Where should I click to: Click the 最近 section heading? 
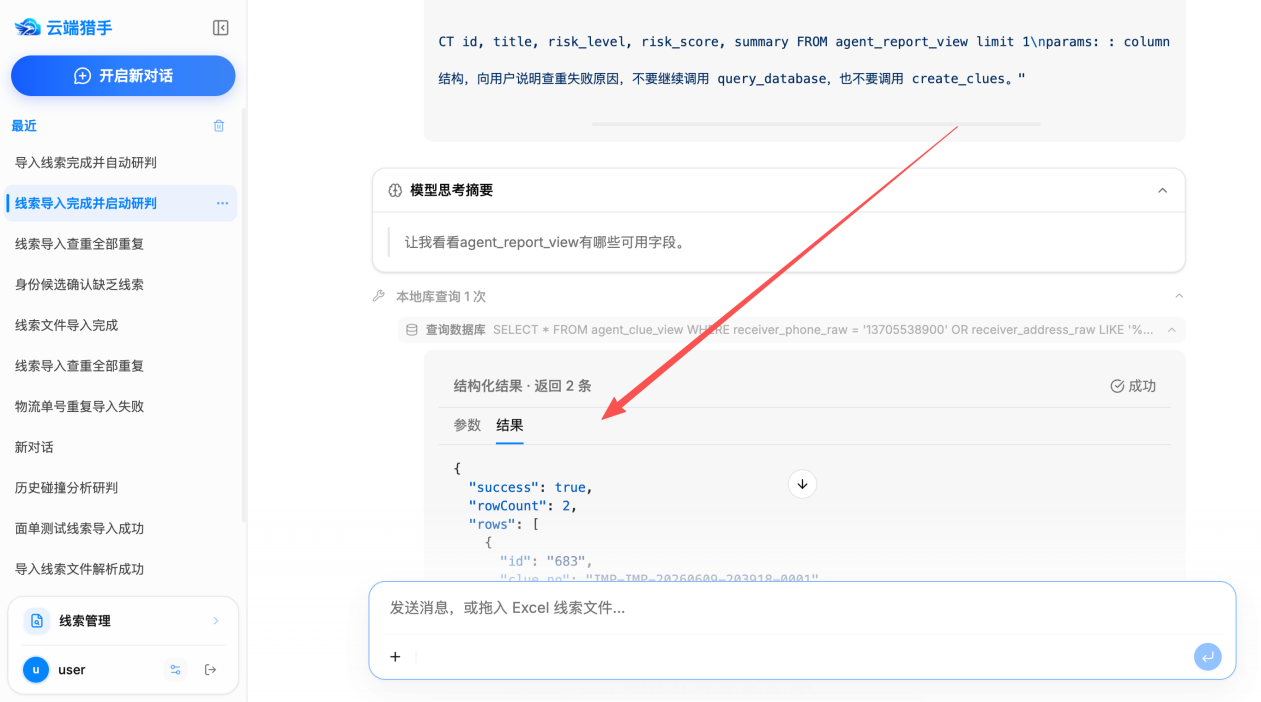tap(24, 126)
